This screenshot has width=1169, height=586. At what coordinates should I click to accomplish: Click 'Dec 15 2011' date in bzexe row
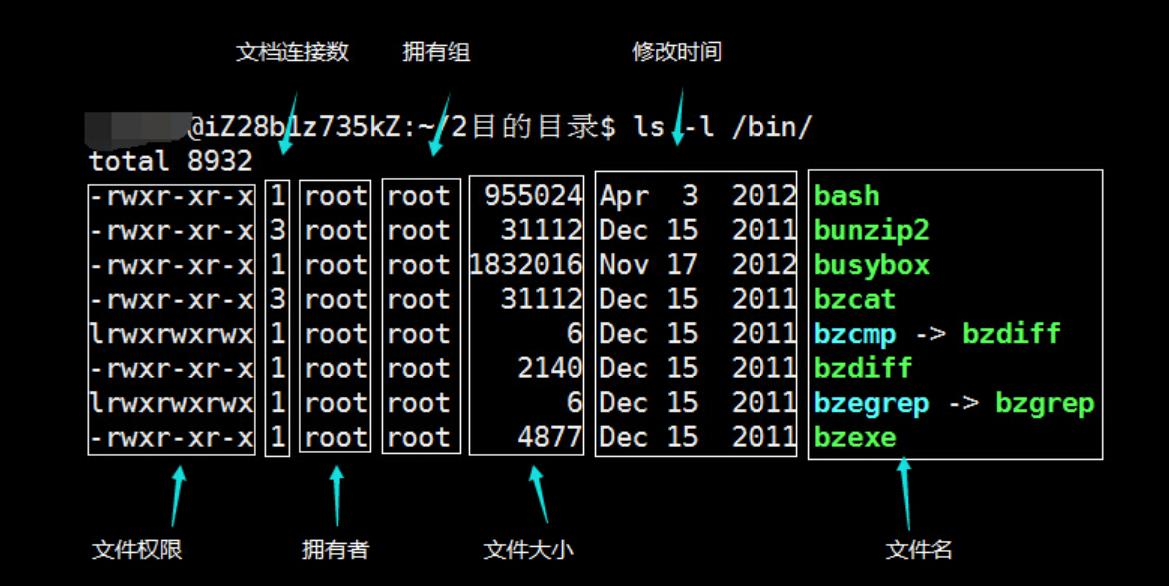[699, 437]
